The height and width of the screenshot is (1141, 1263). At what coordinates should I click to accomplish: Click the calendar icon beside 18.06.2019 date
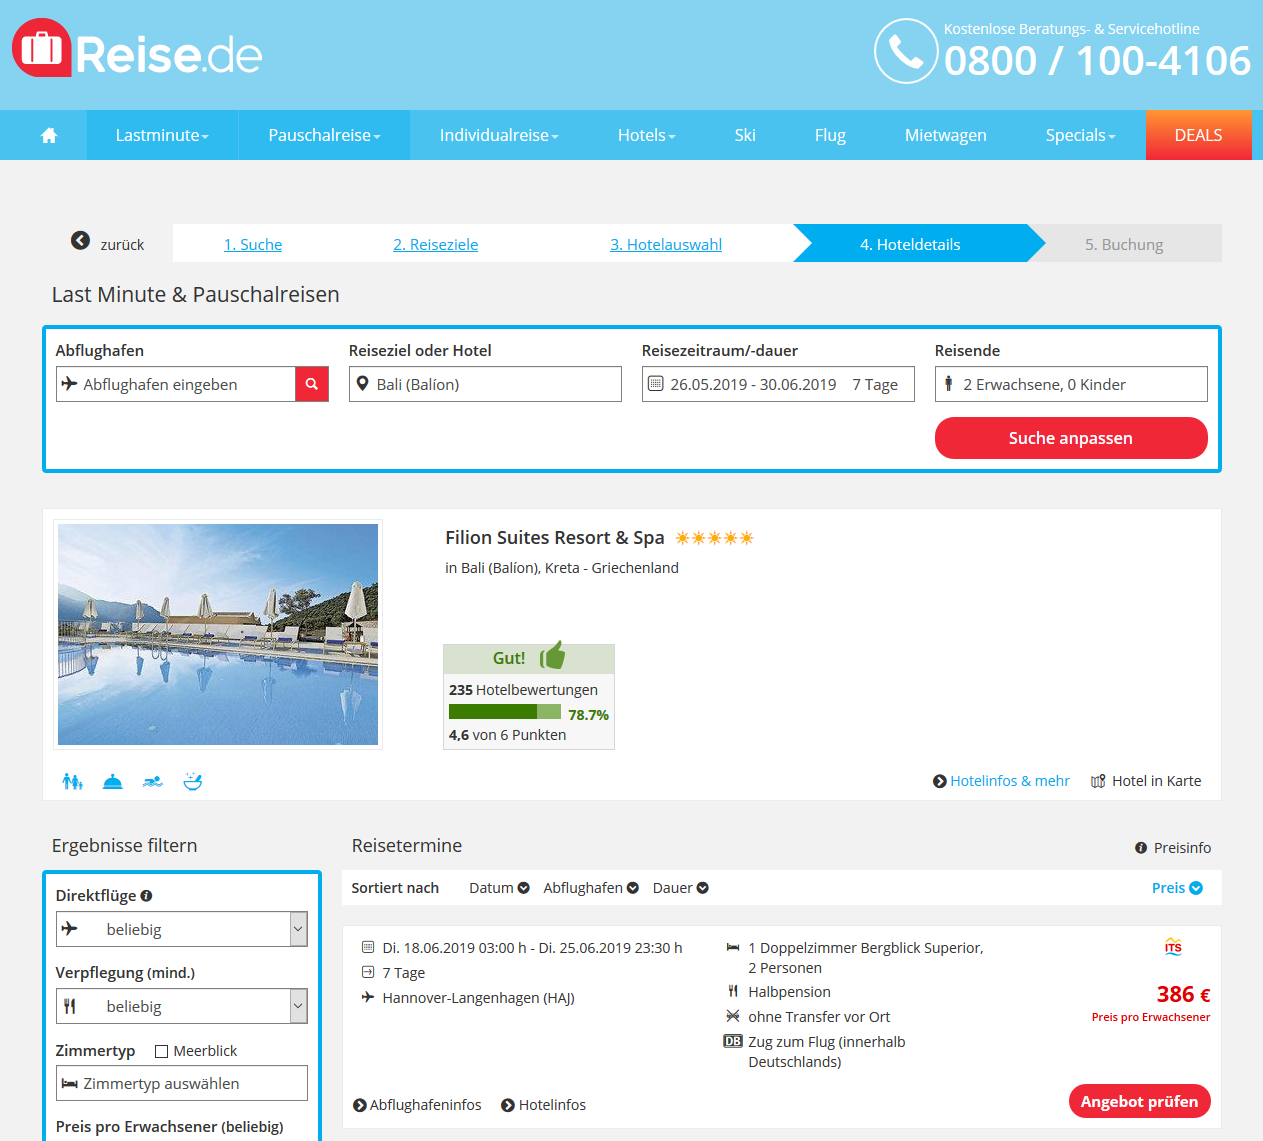(368, 947)
